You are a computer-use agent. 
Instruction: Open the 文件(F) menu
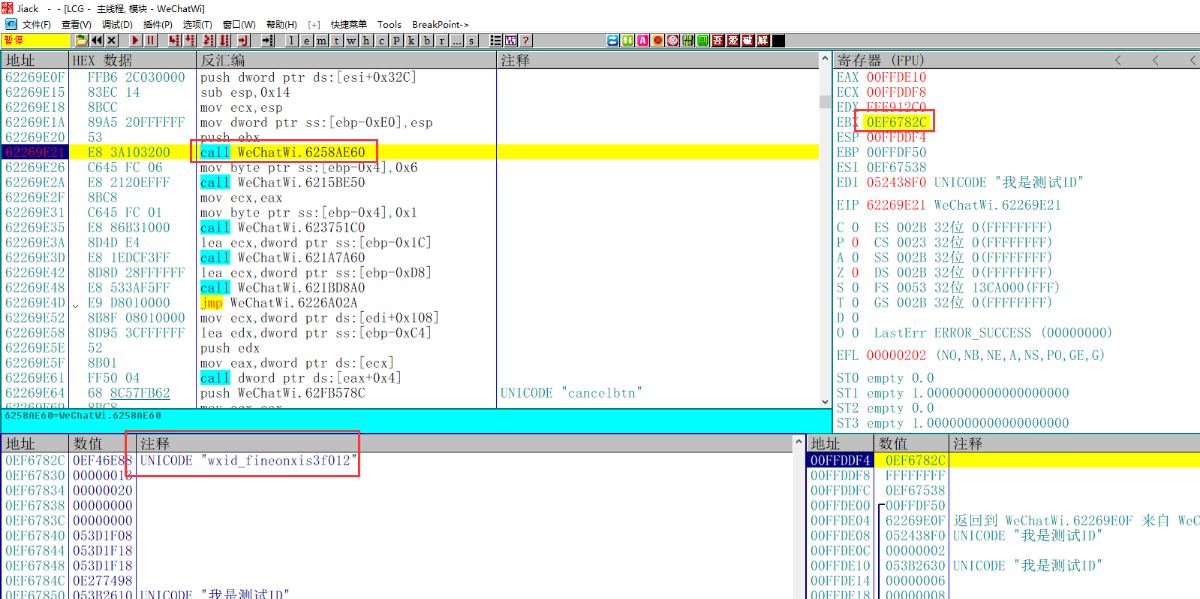(36, 24)
